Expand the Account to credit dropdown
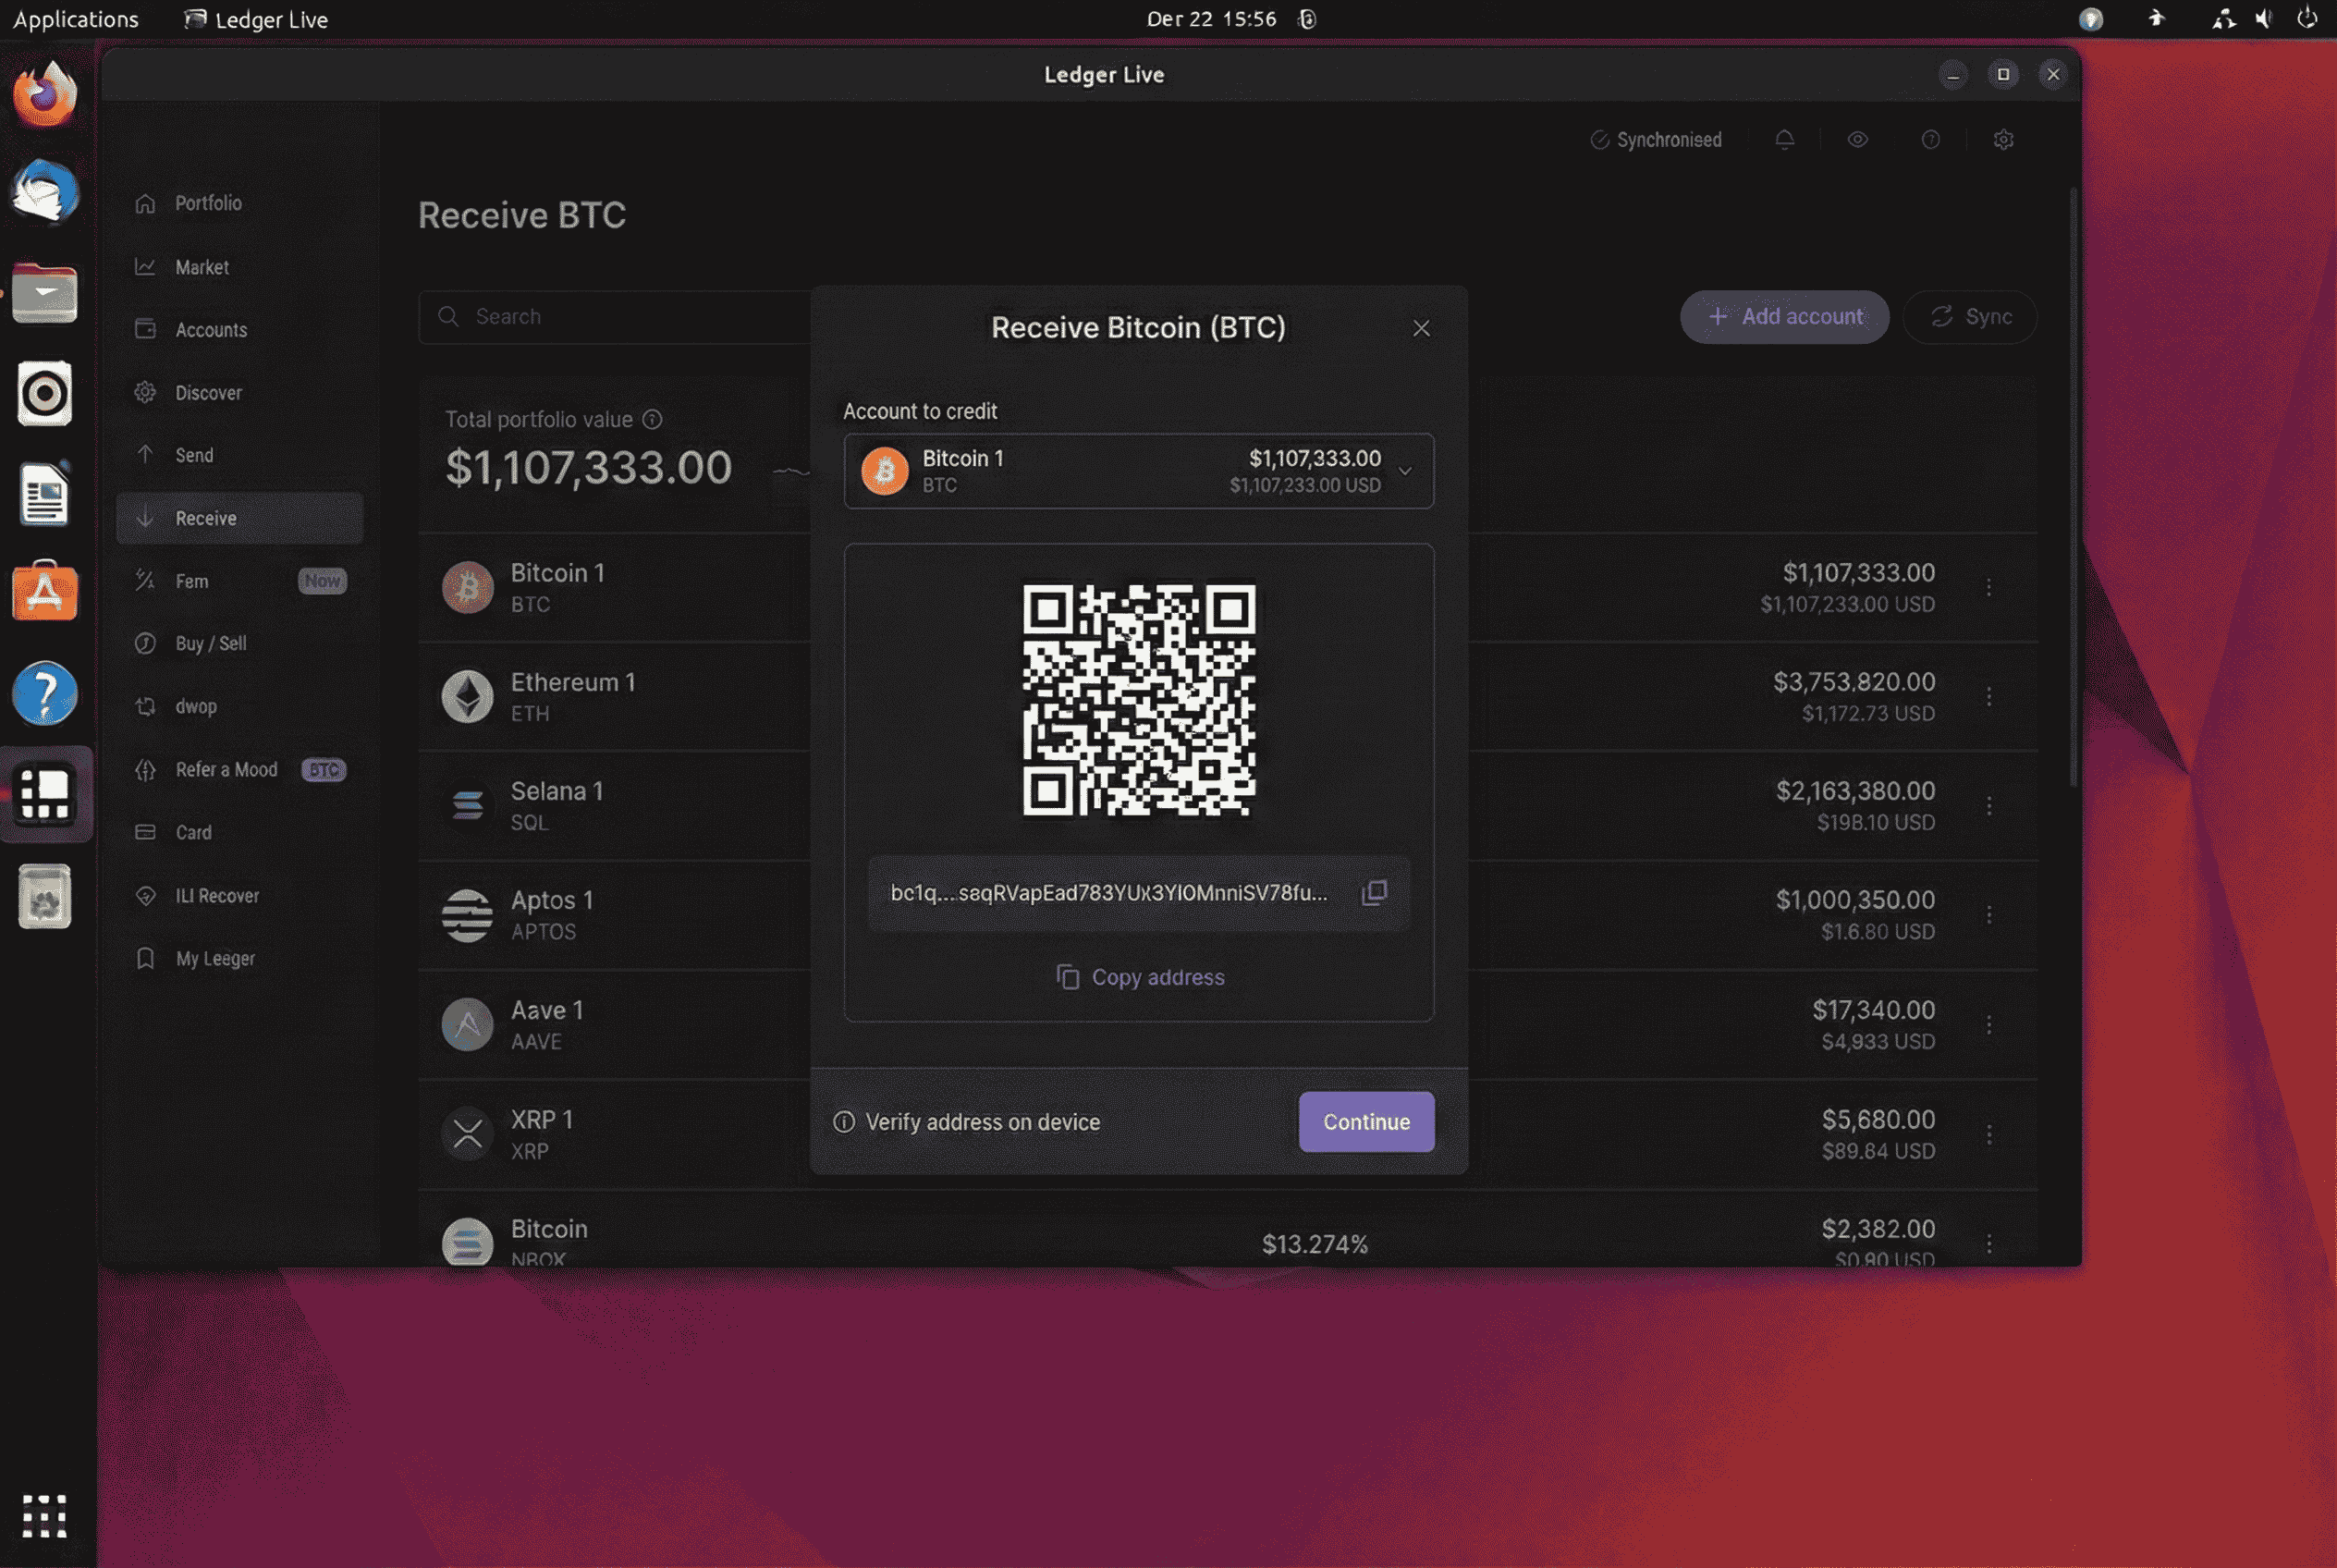 click(x=1404, y=471)
